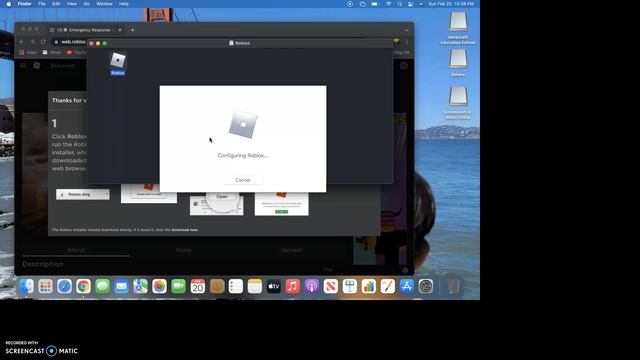Go back in the Chrome window
The image size is (640, 360).
click(22, 42)
